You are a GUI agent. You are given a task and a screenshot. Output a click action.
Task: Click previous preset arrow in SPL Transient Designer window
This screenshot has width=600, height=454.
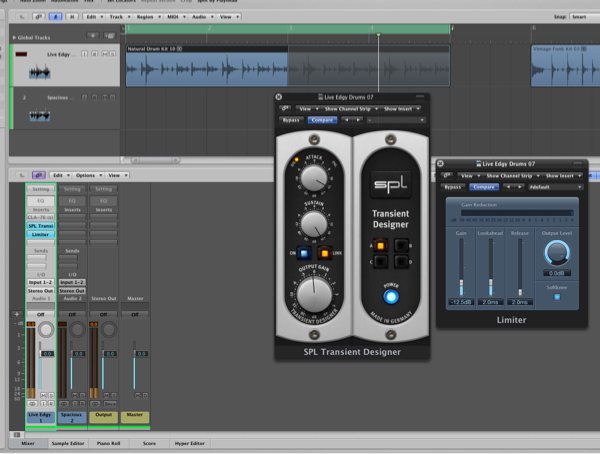coord(347,120)
